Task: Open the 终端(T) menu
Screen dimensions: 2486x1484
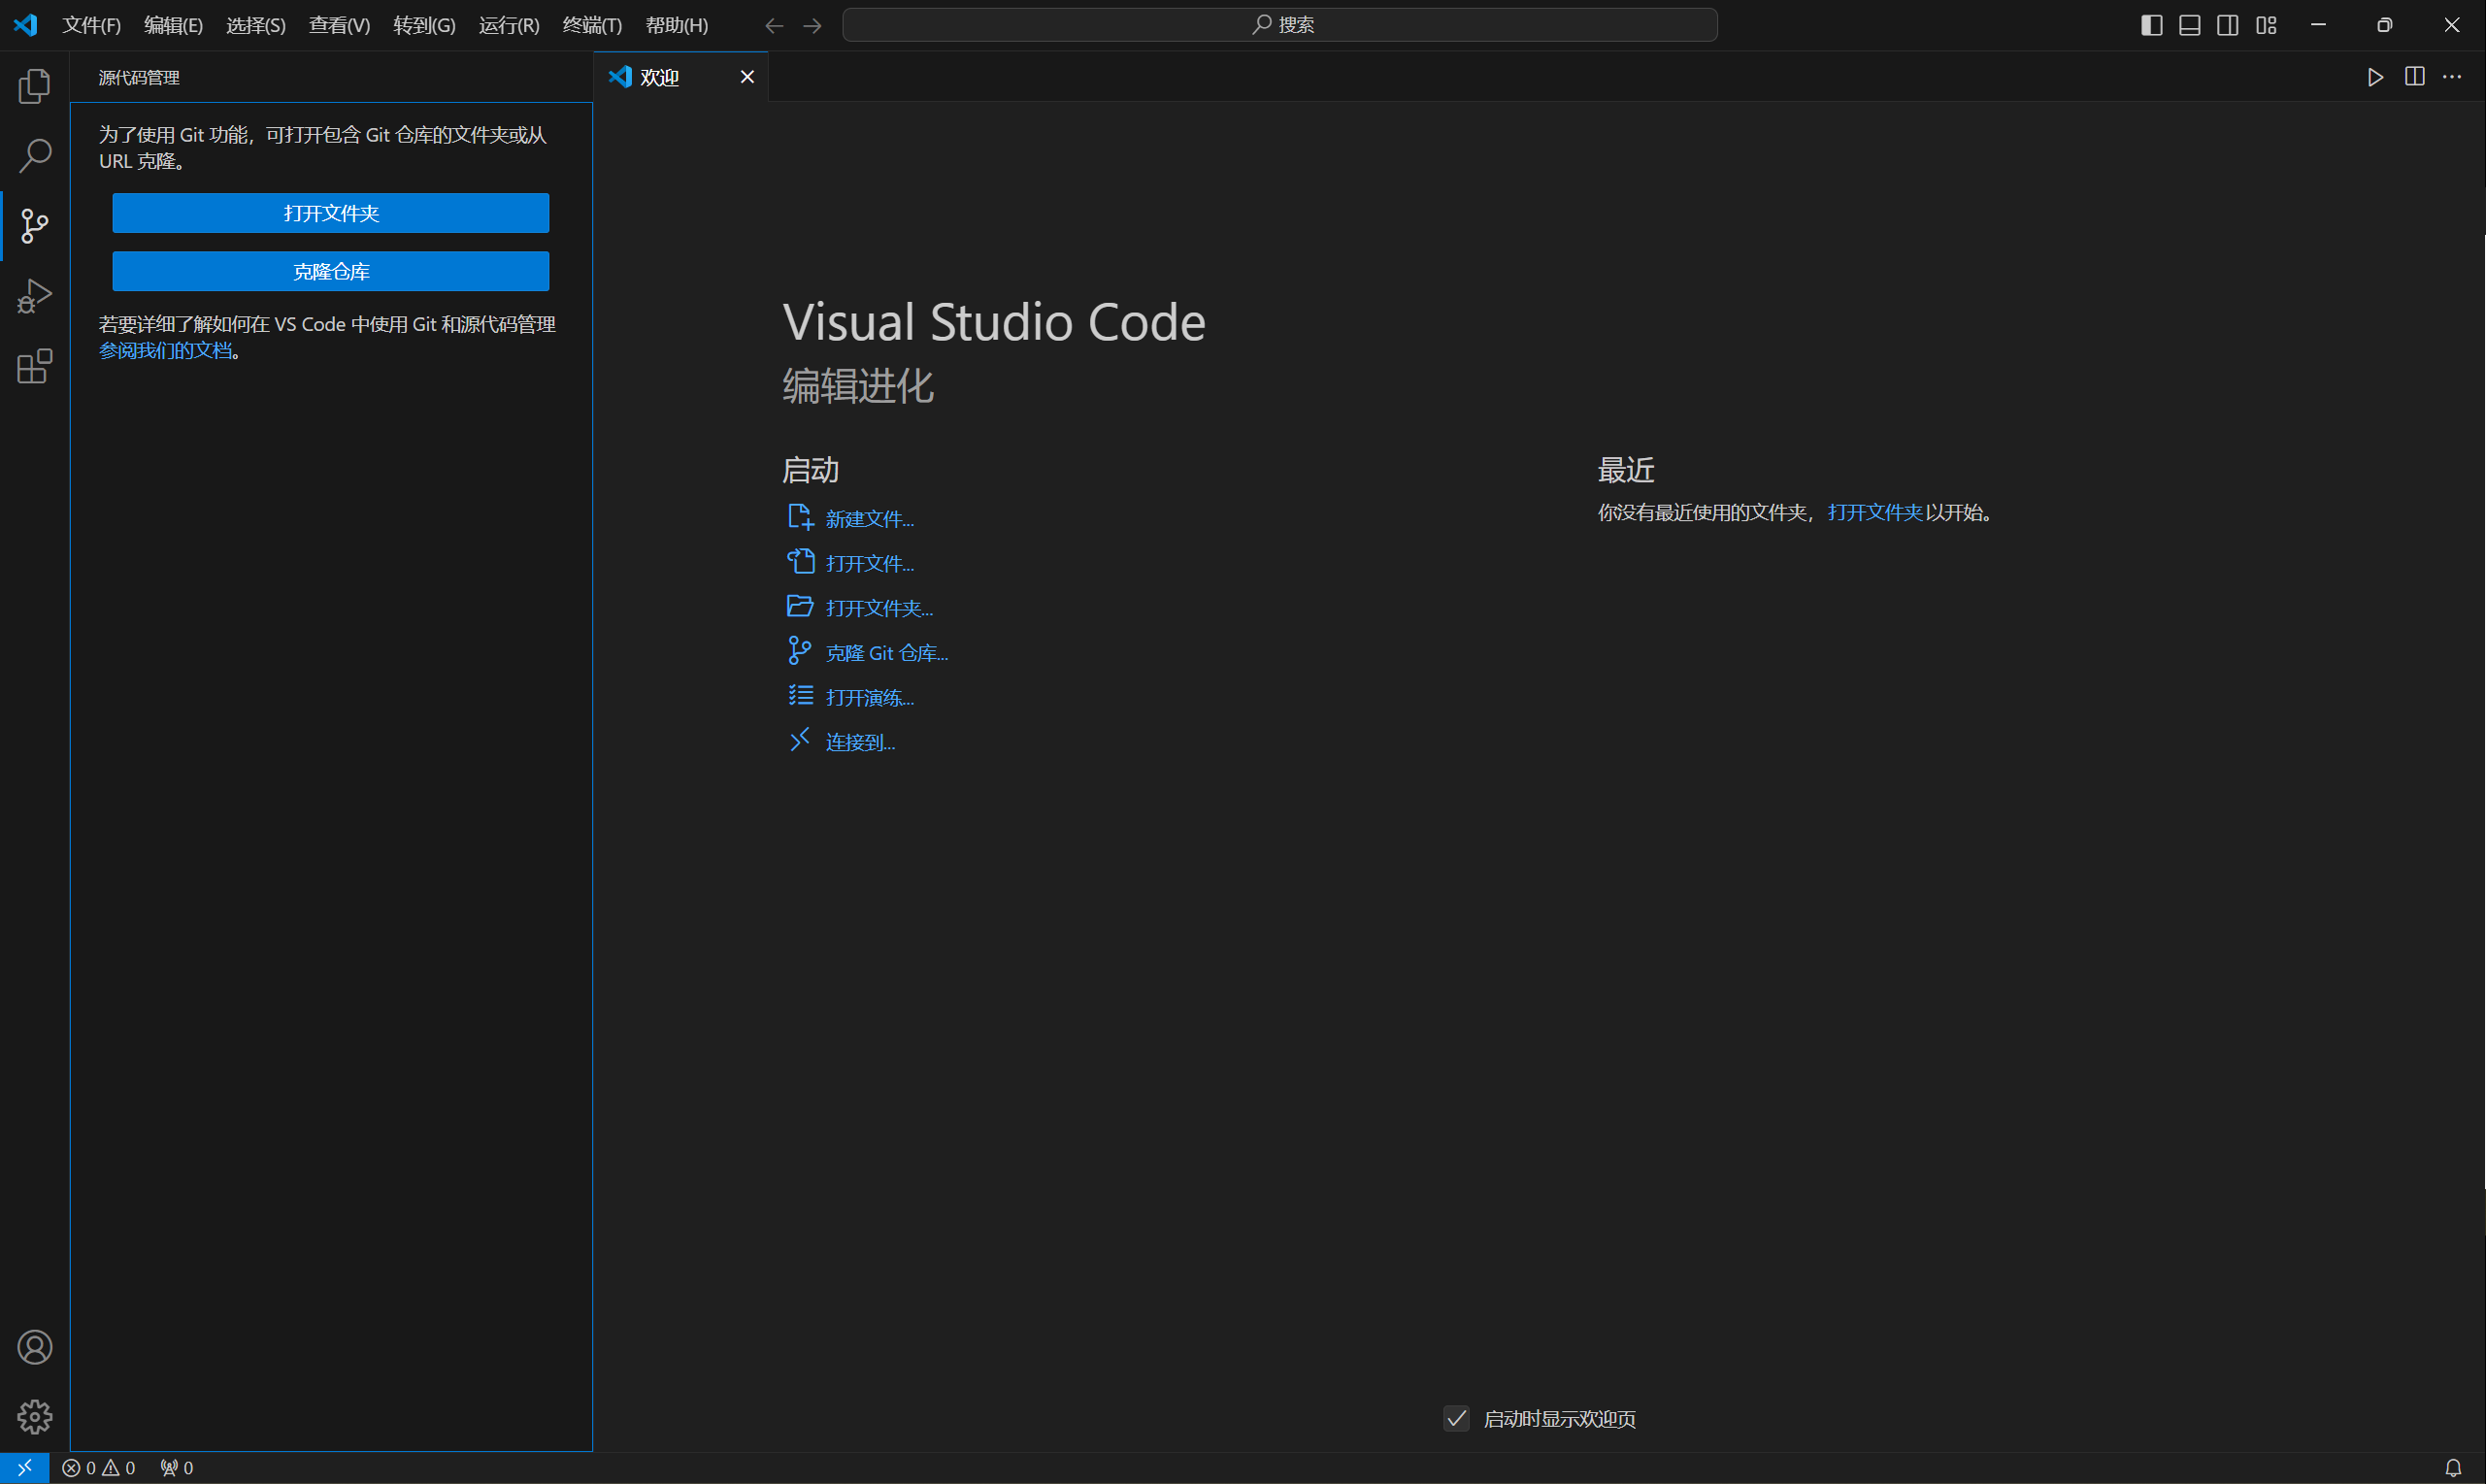Action: pos(592,25)
